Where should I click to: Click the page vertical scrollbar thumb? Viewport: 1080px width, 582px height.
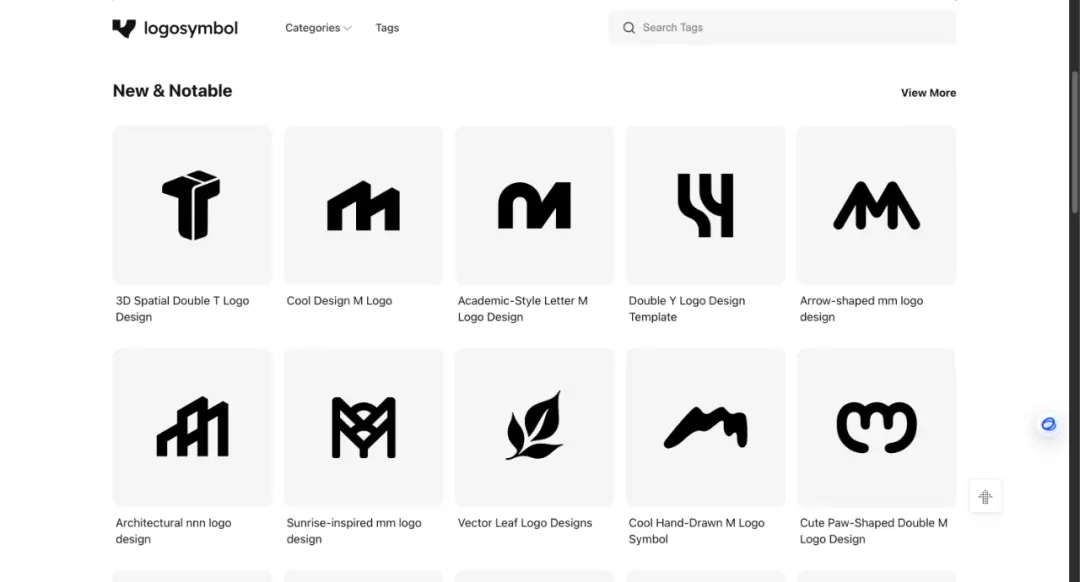pos(1074,141)
